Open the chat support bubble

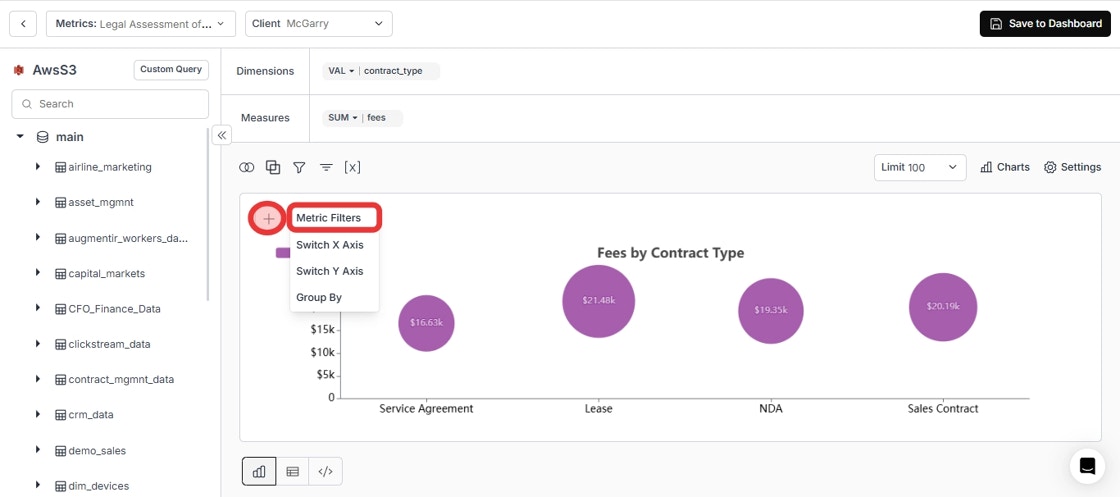[x=1087, y=466]
